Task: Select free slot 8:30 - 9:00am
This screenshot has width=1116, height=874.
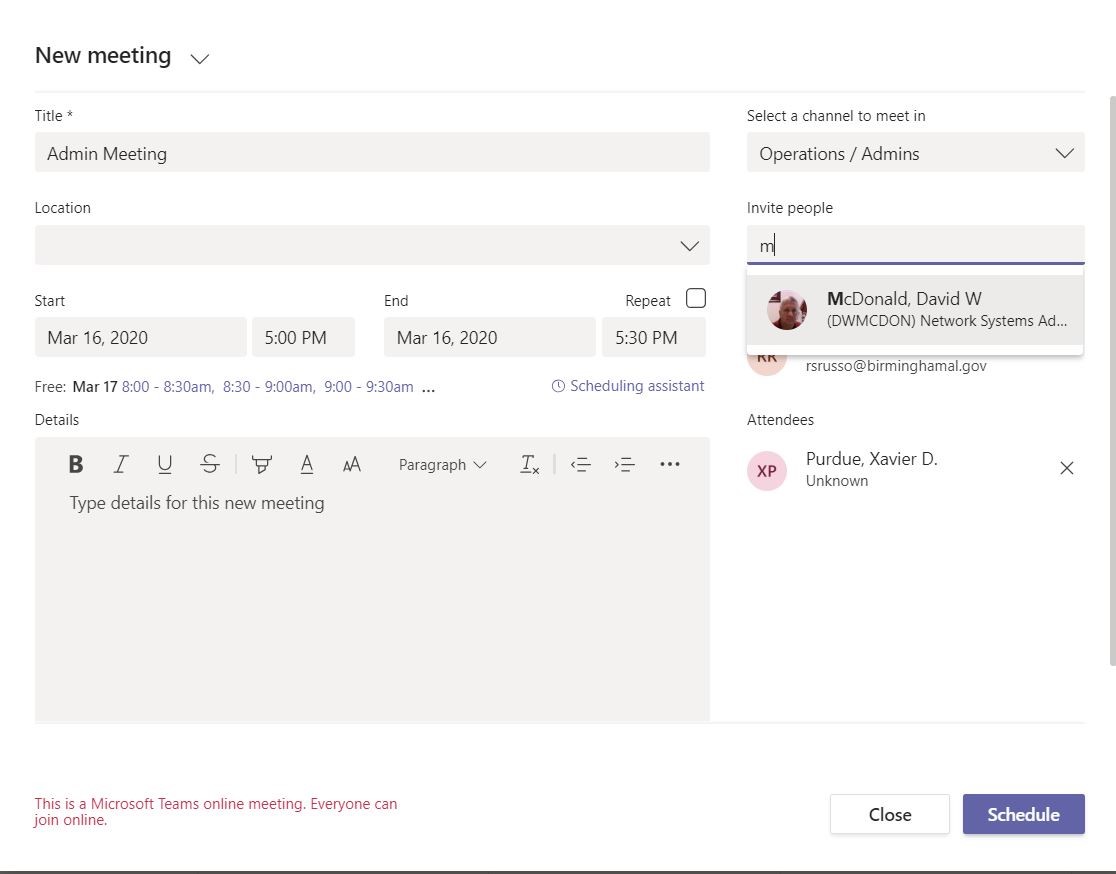Action: point(269,386)
